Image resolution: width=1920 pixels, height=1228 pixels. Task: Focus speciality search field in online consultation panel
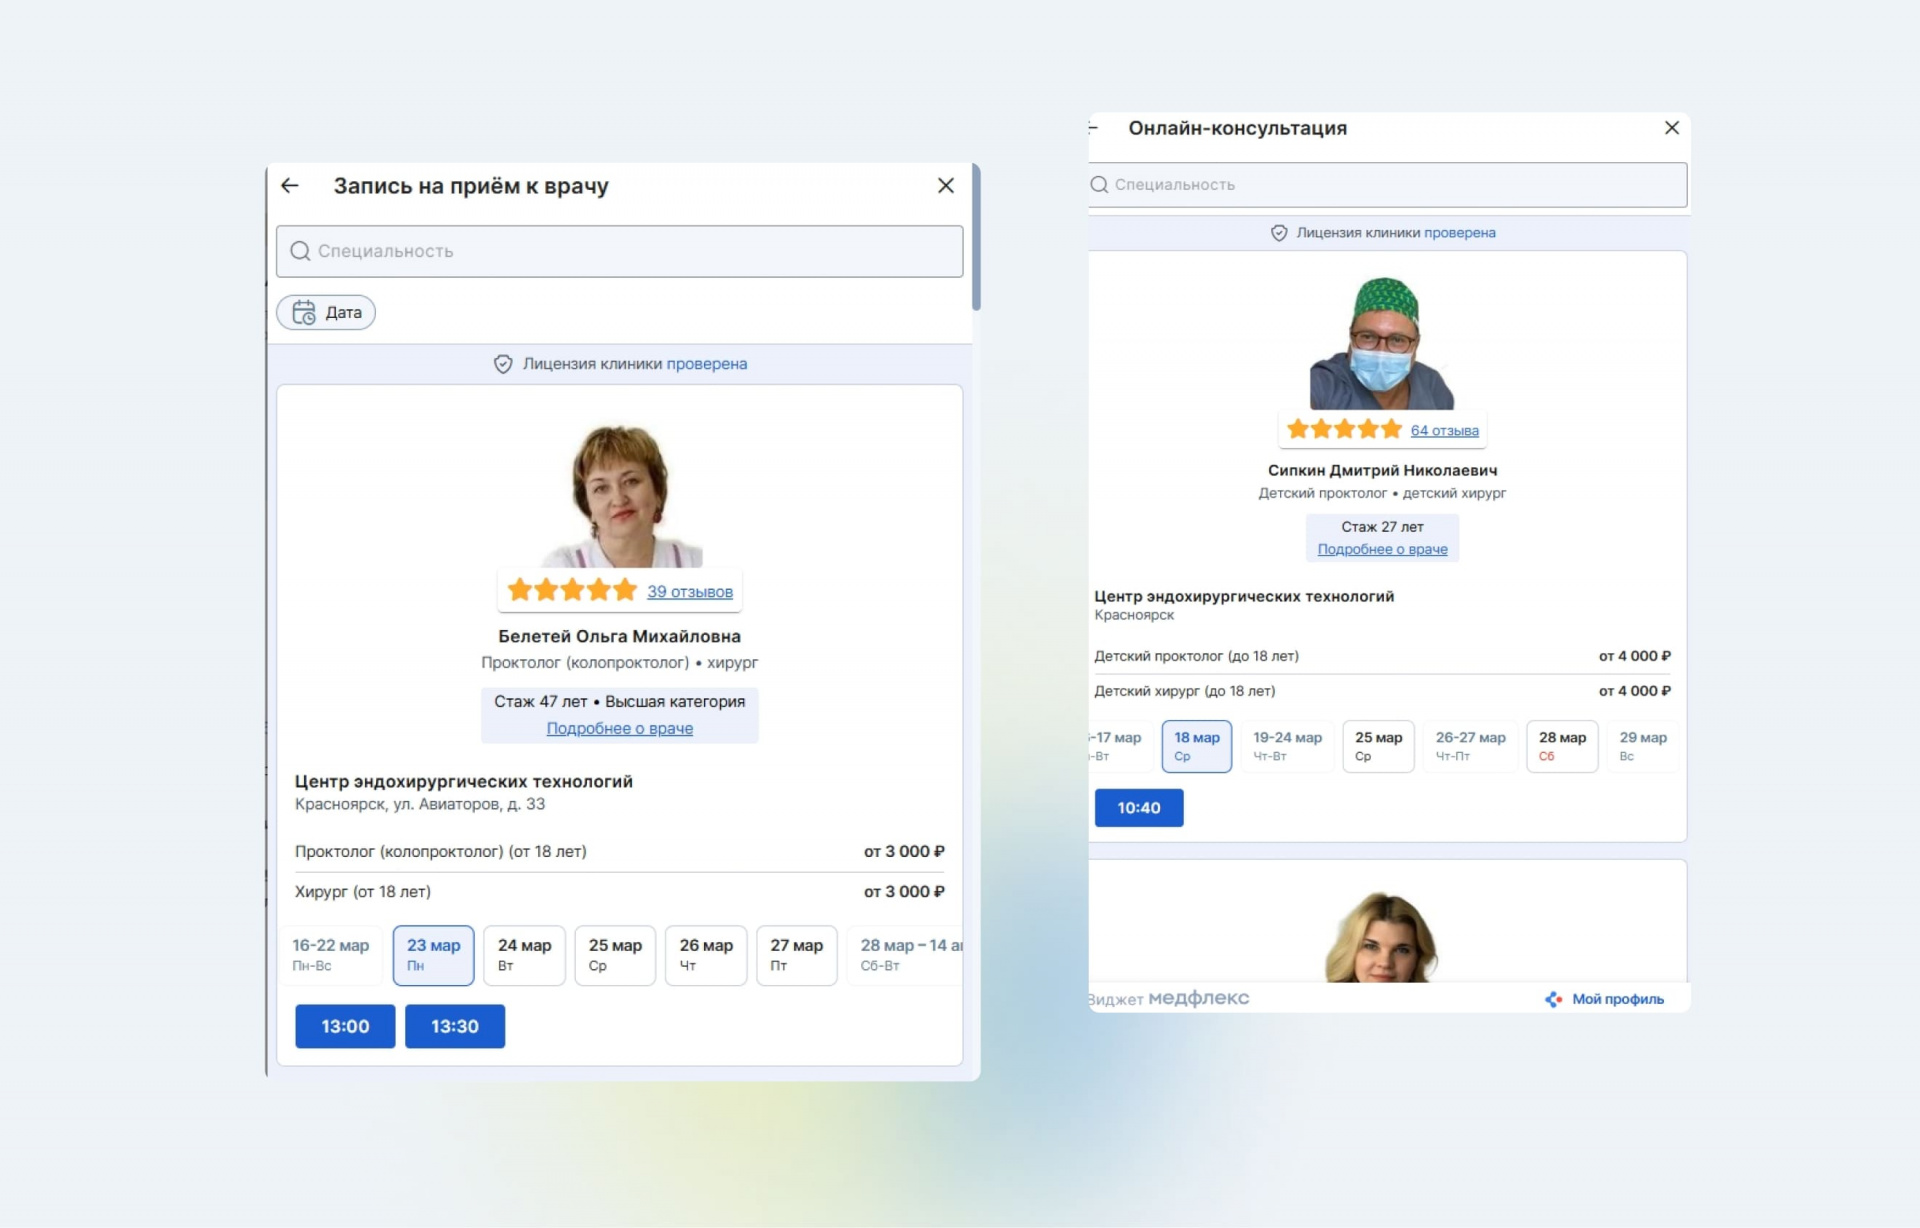click(1388, 185)
